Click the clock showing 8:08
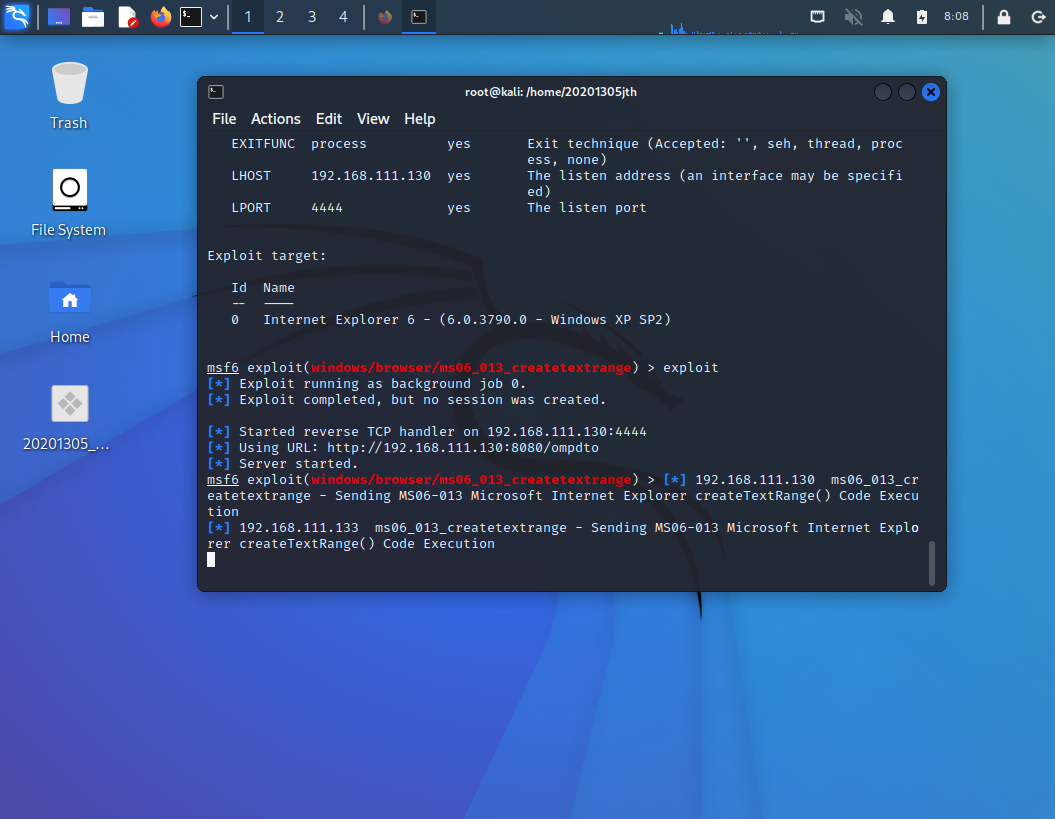 click(956, 16)
